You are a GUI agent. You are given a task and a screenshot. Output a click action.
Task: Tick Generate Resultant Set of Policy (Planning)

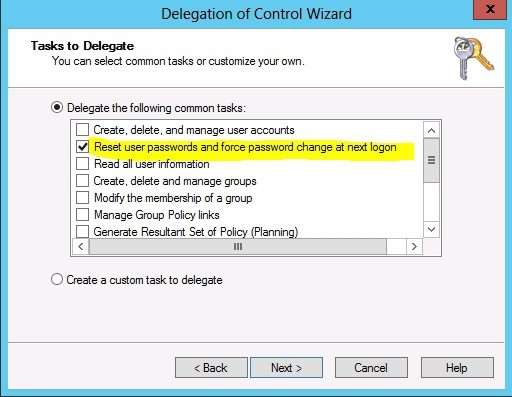82,232
